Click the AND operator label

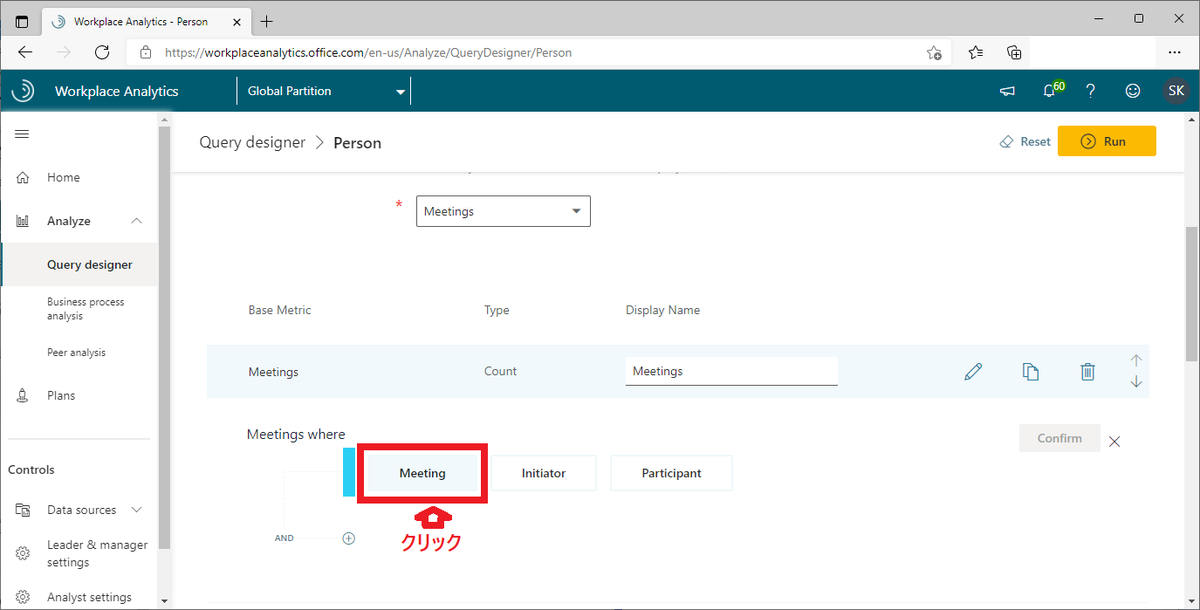(284, 538)
